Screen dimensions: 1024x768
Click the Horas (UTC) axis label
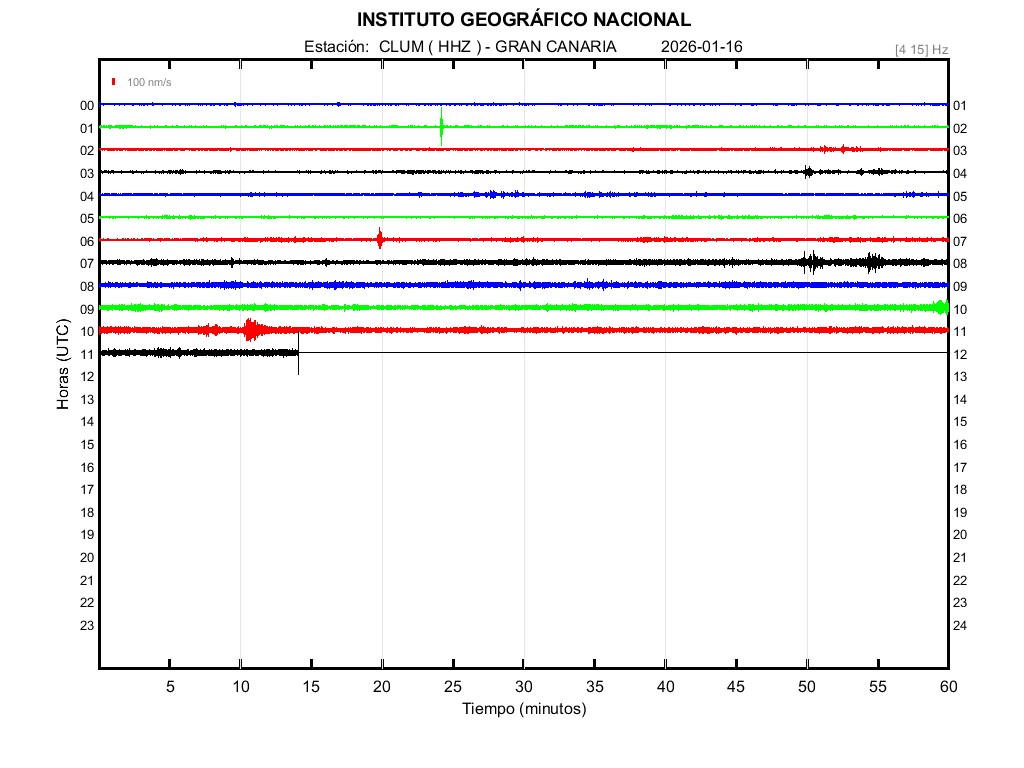click(x=63, y=365)
